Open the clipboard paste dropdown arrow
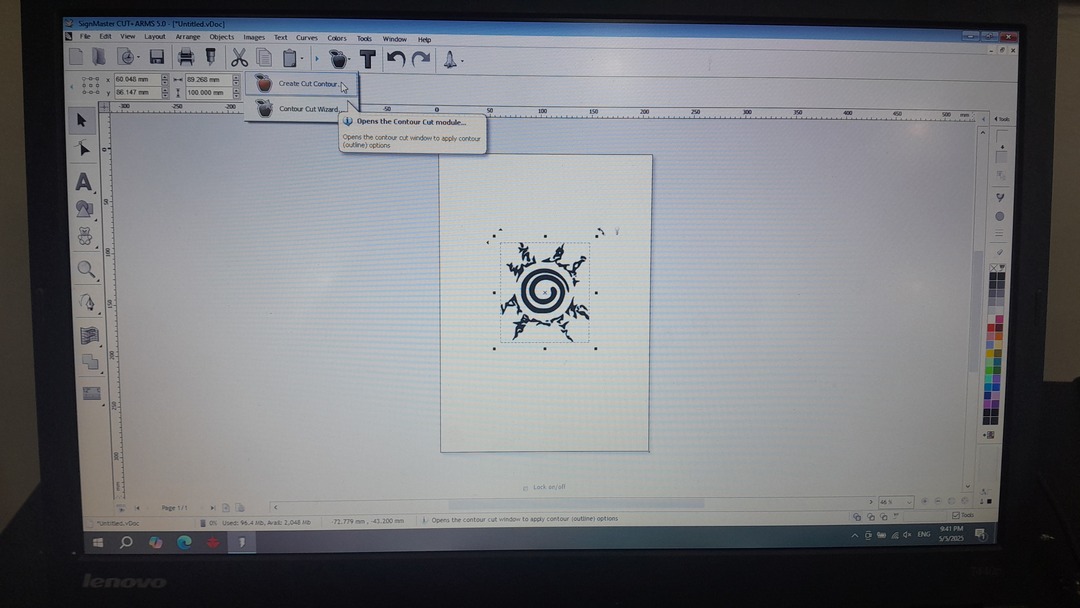The image size is (1080, 608). (302, 59)
